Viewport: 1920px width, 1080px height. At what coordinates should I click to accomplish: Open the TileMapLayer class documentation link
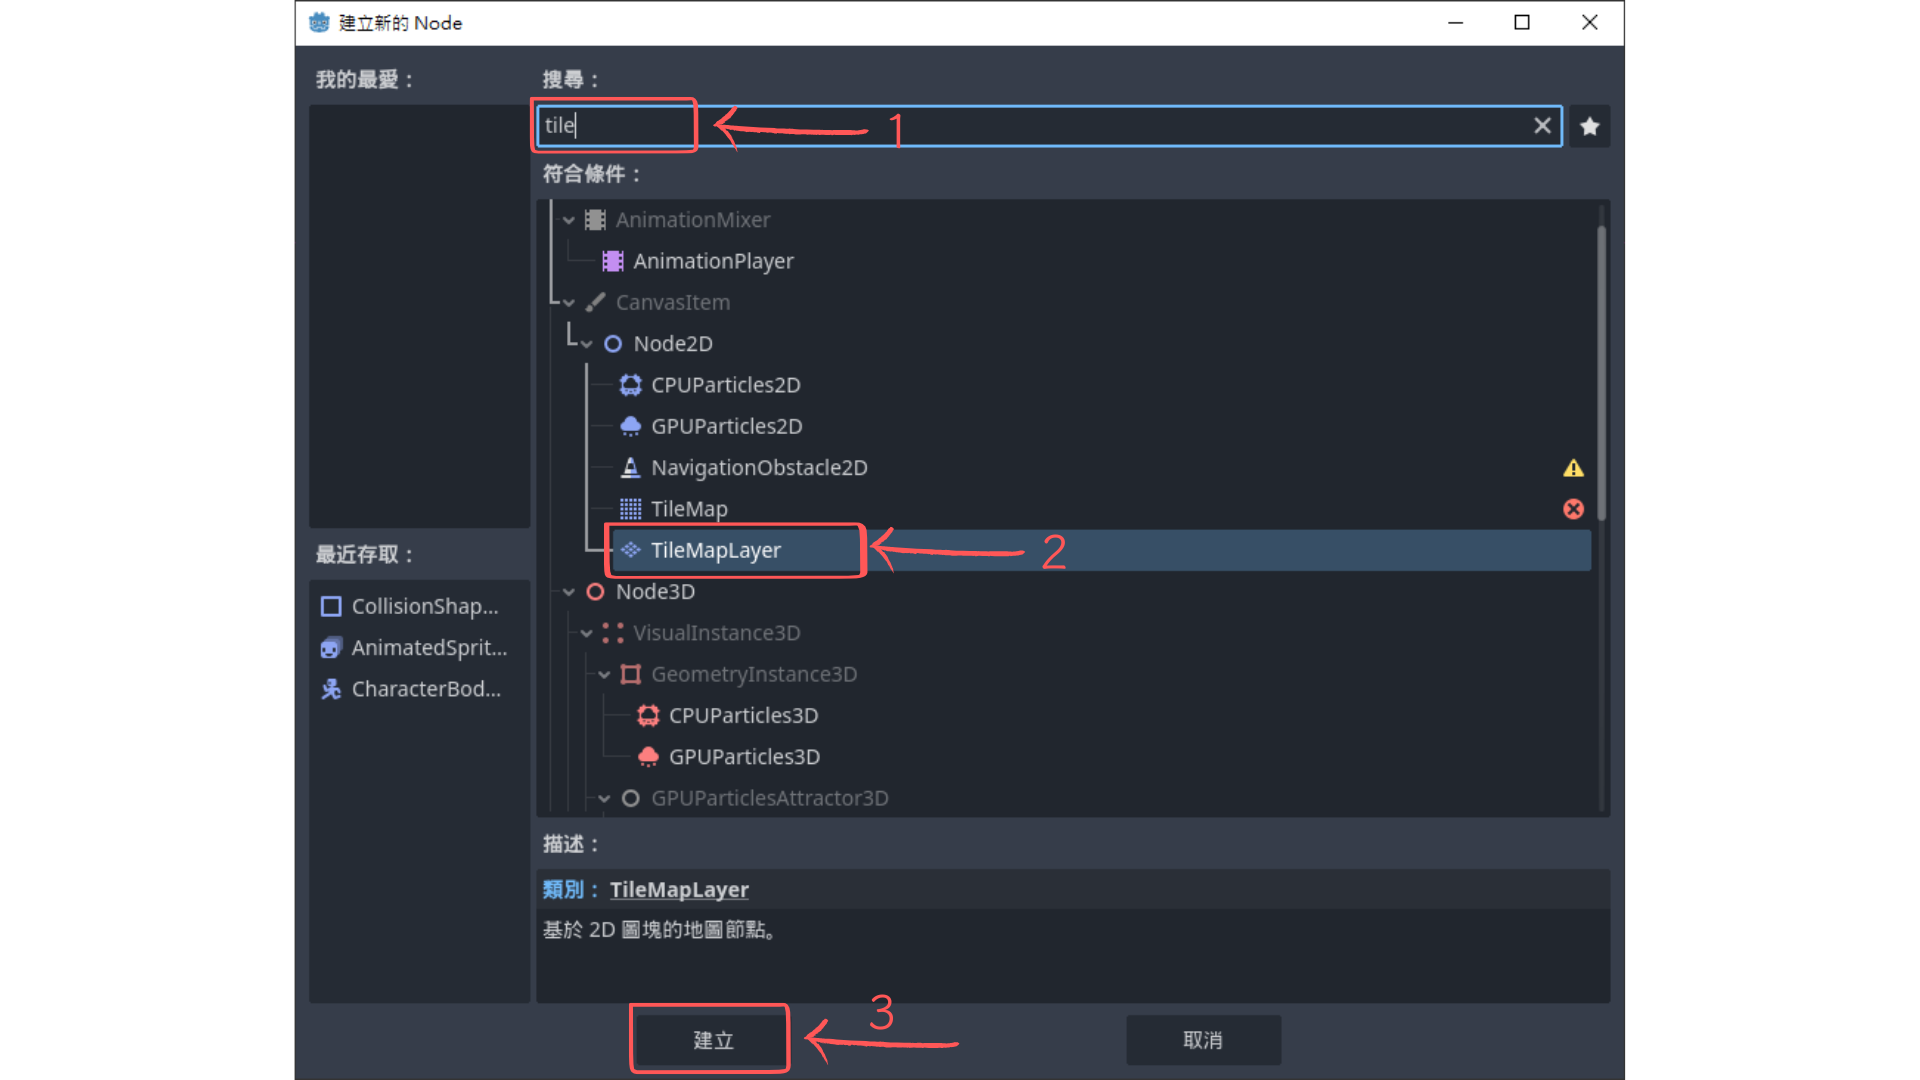coord(679,889)
